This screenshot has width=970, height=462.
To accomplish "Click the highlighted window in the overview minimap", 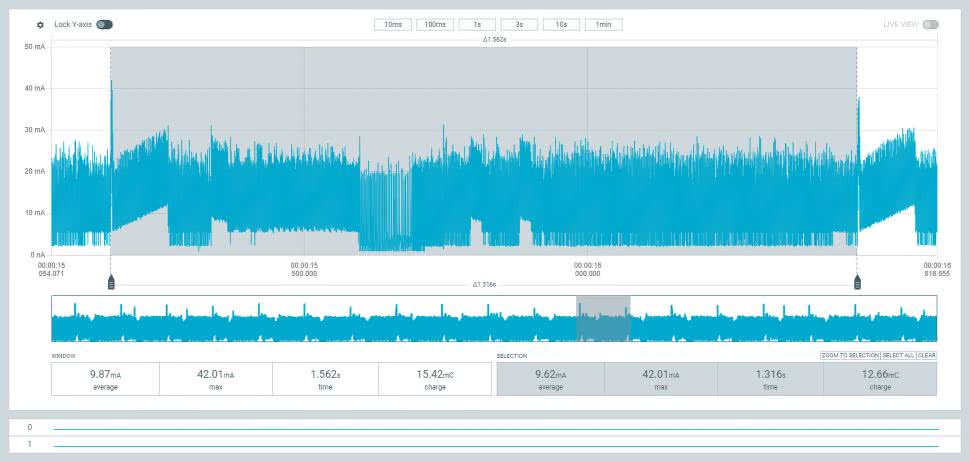I will click(x=603, y=319).
